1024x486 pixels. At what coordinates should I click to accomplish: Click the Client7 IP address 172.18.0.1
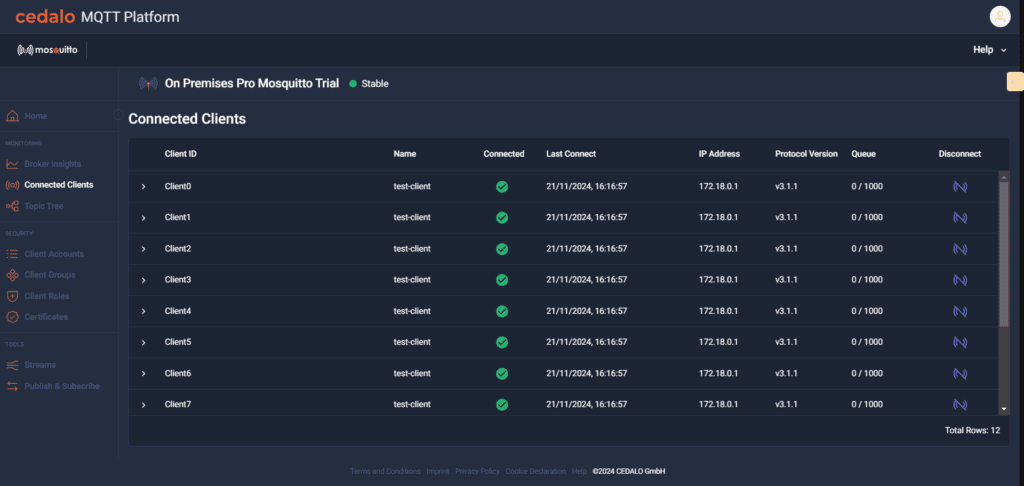718,404
